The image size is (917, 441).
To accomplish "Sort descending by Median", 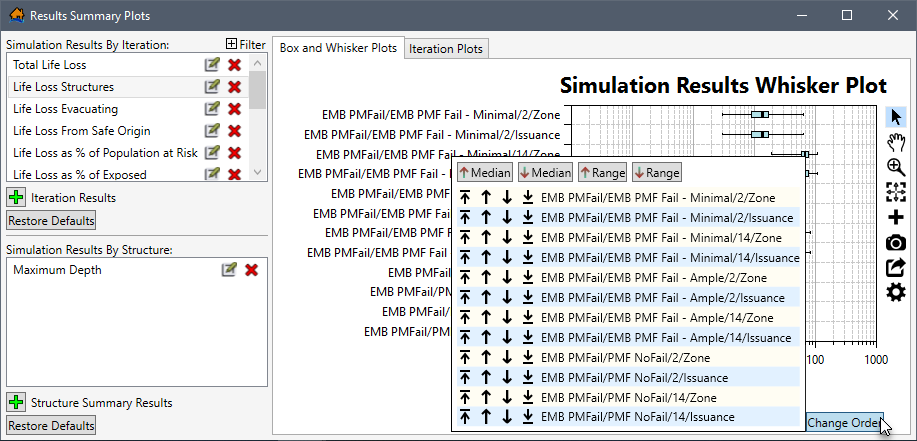I will coord(544,173).
